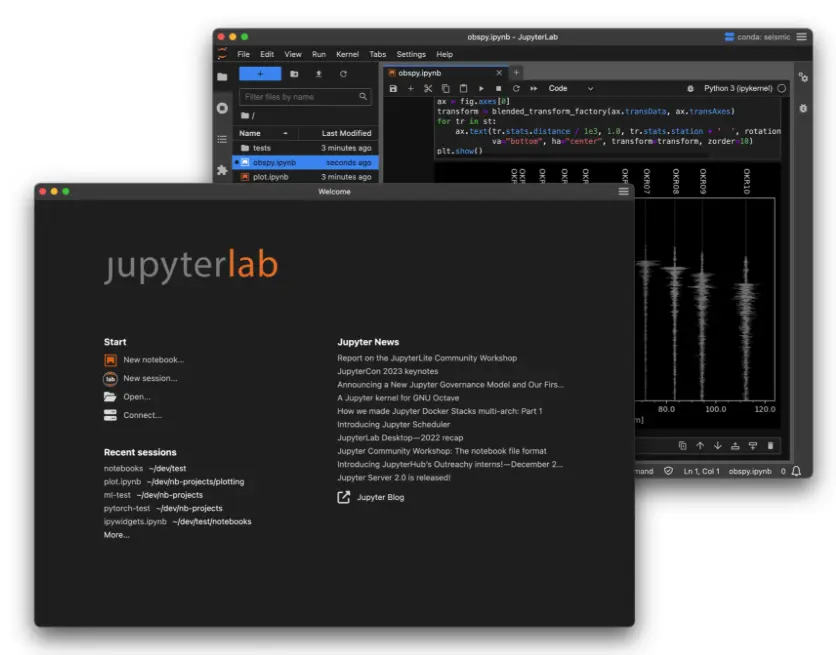The width and height of the screenshot is (836, 655).
Task: Refresh the file browser list
Action: click(x=343, y=74)
